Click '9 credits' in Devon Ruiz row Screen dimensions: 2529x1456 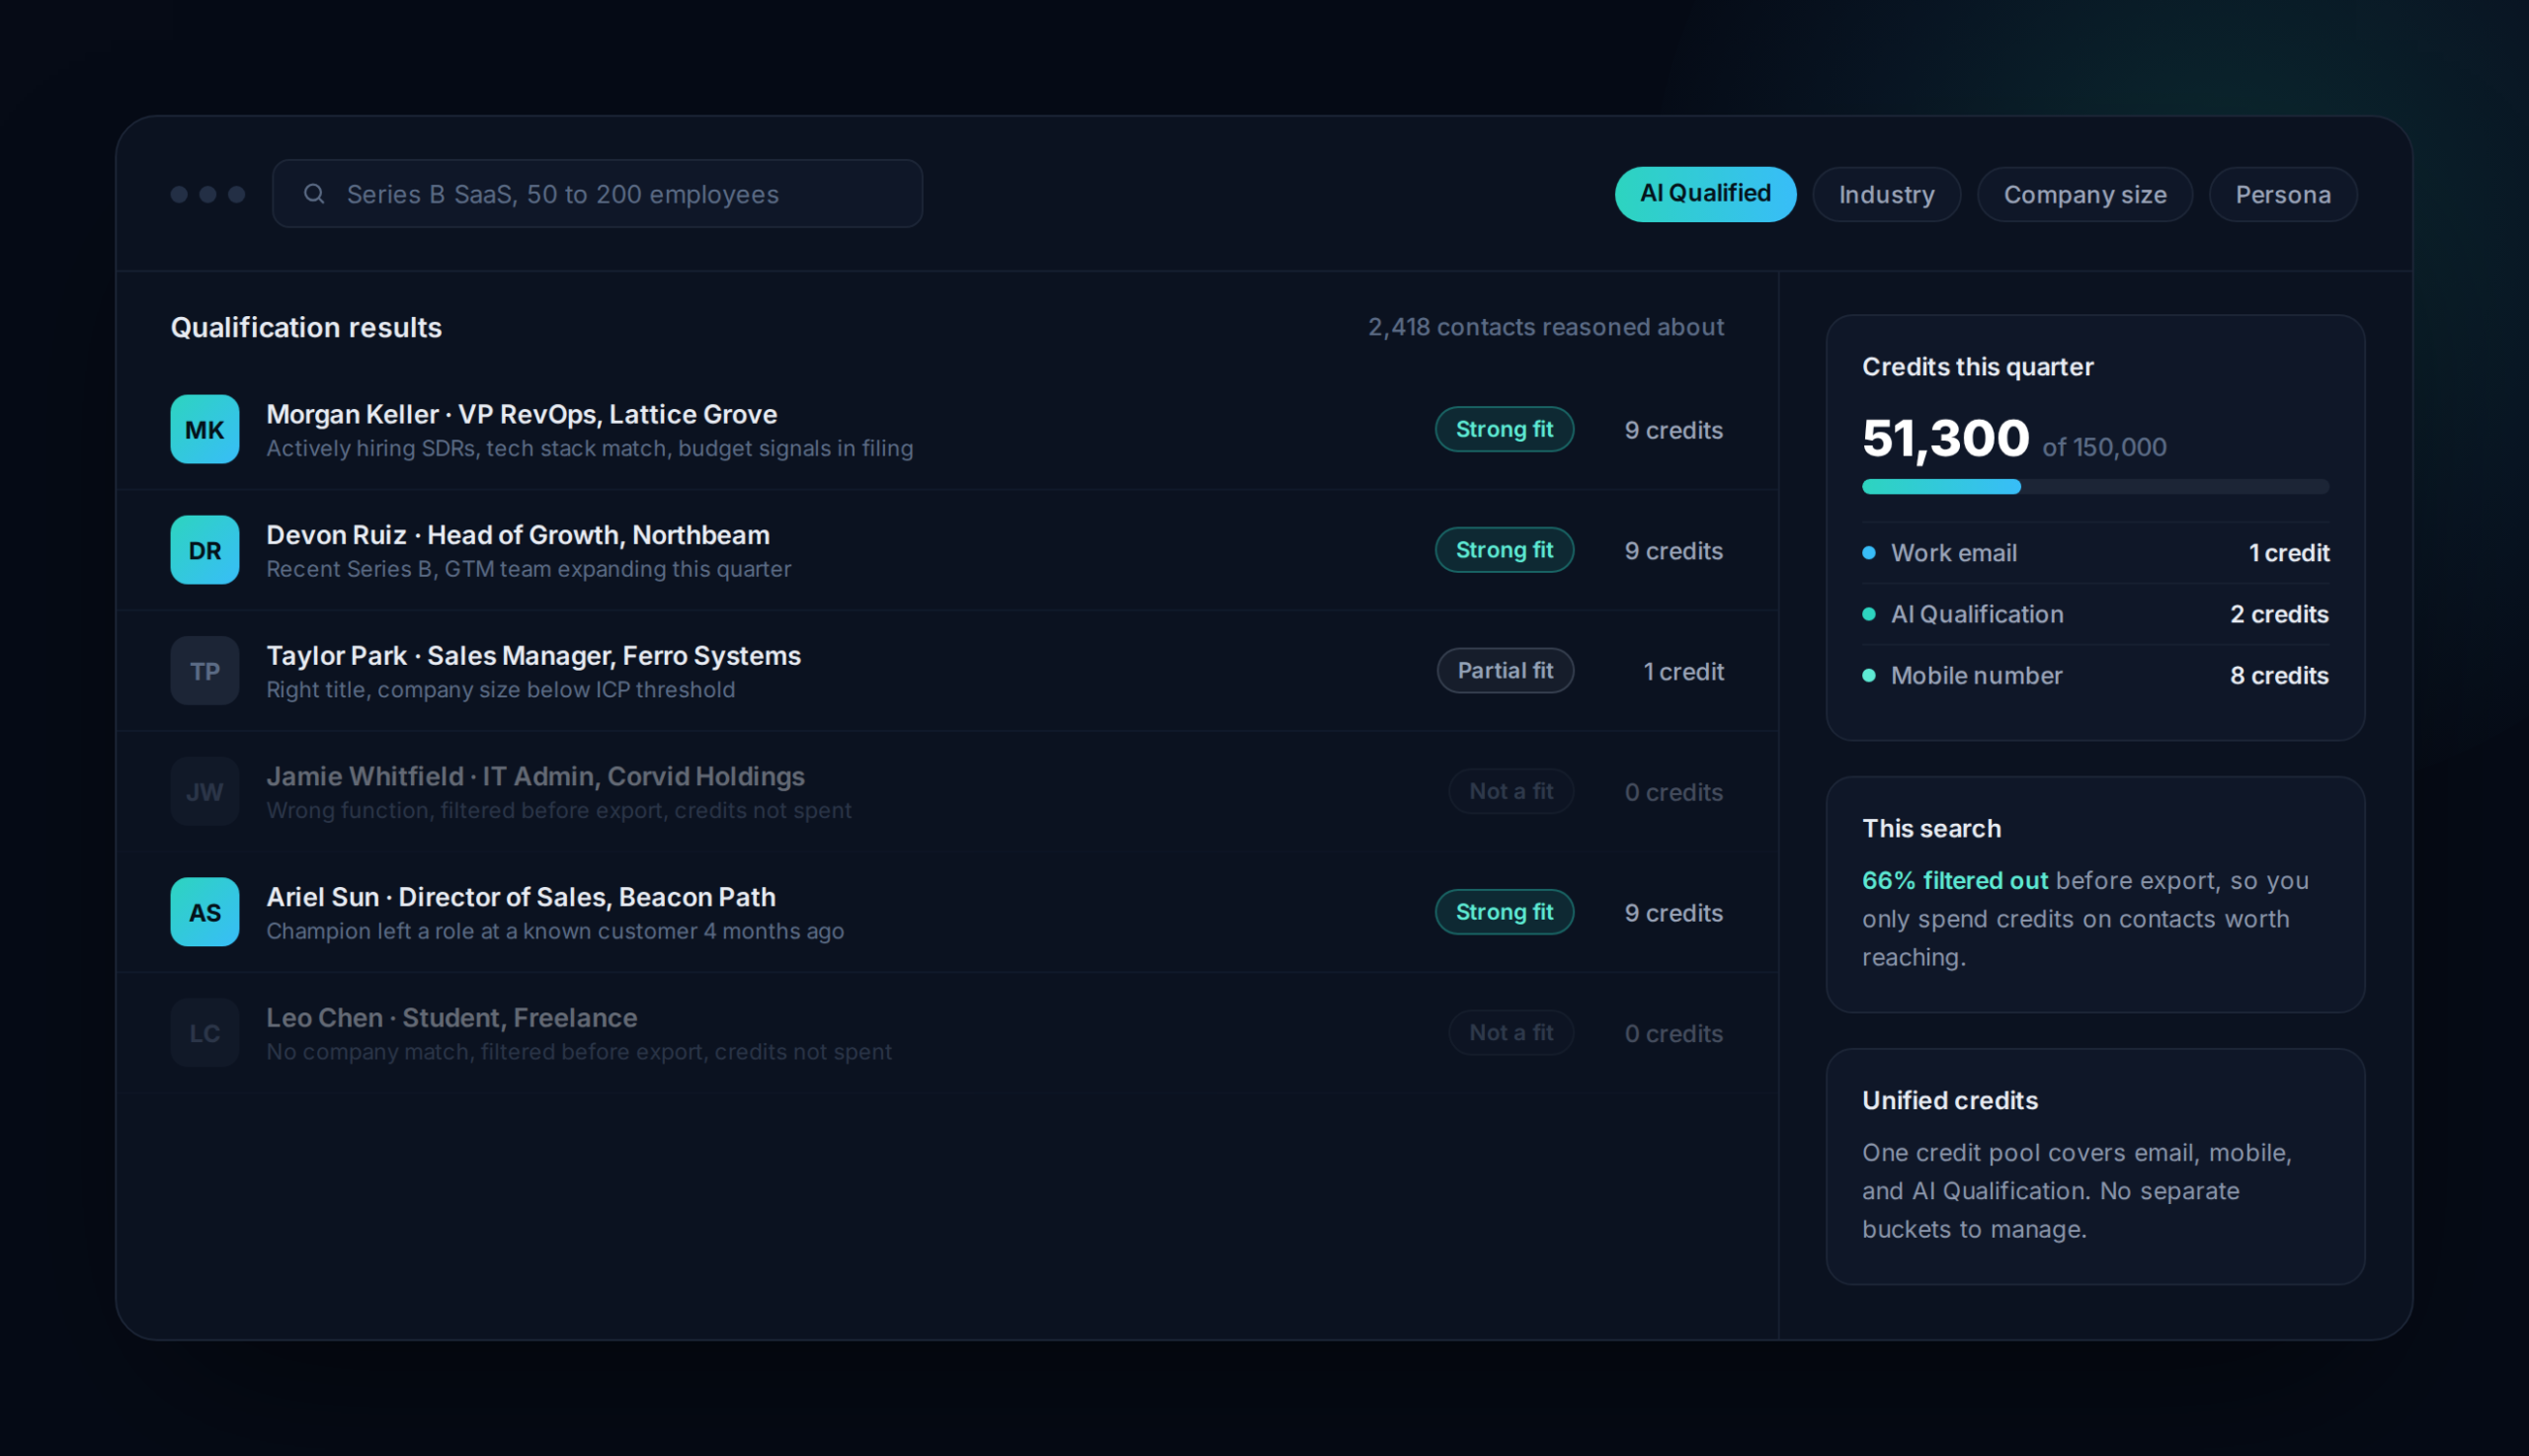tap(1673, 551)
